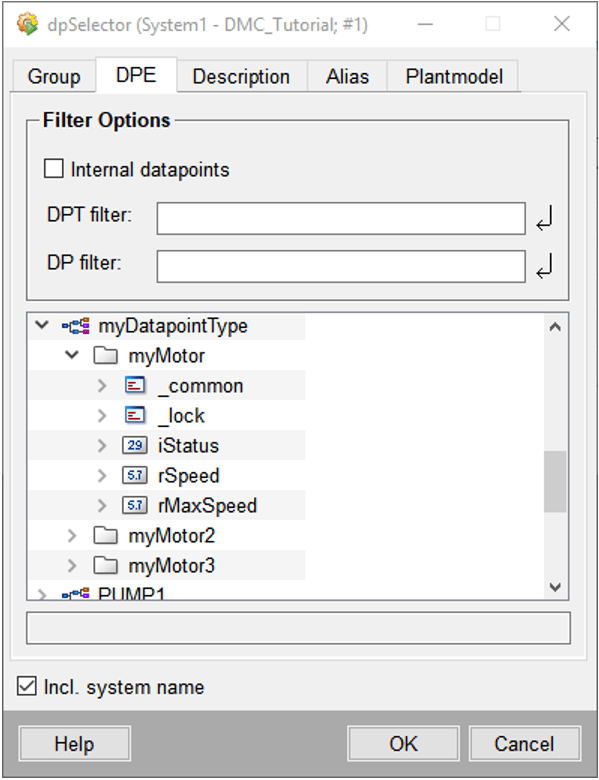
Task: Click the tree view scrollbar thumb
Action: [x=555, y=482]
